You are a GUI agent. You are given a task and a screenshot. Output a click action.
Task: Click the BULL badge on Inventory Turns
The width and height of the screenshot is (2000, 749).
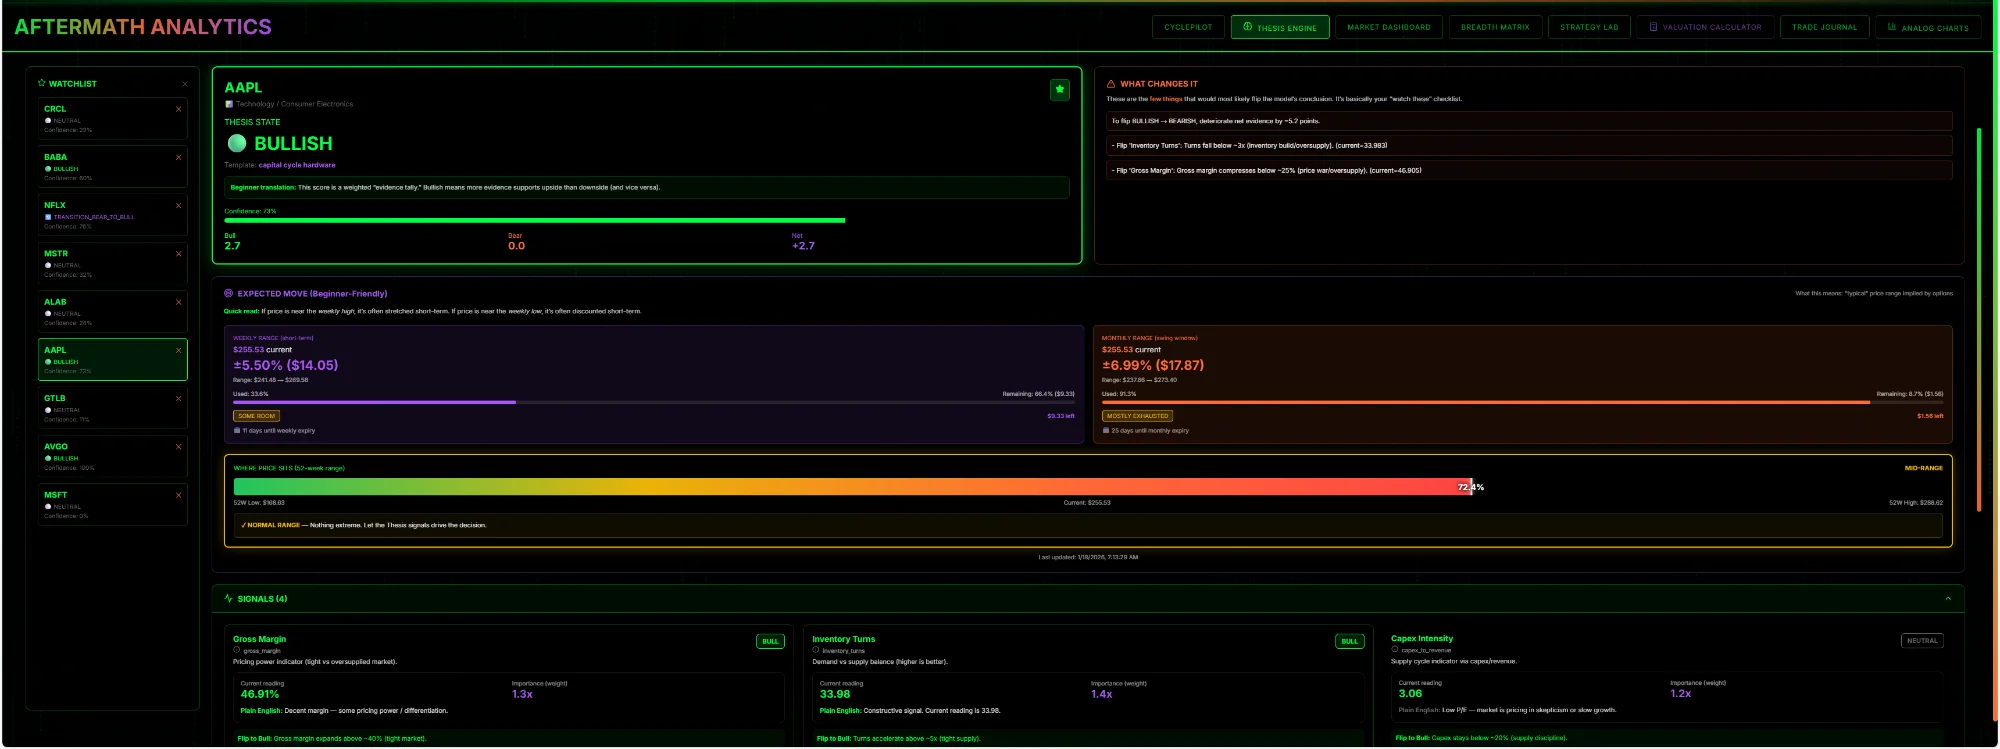1350,641
